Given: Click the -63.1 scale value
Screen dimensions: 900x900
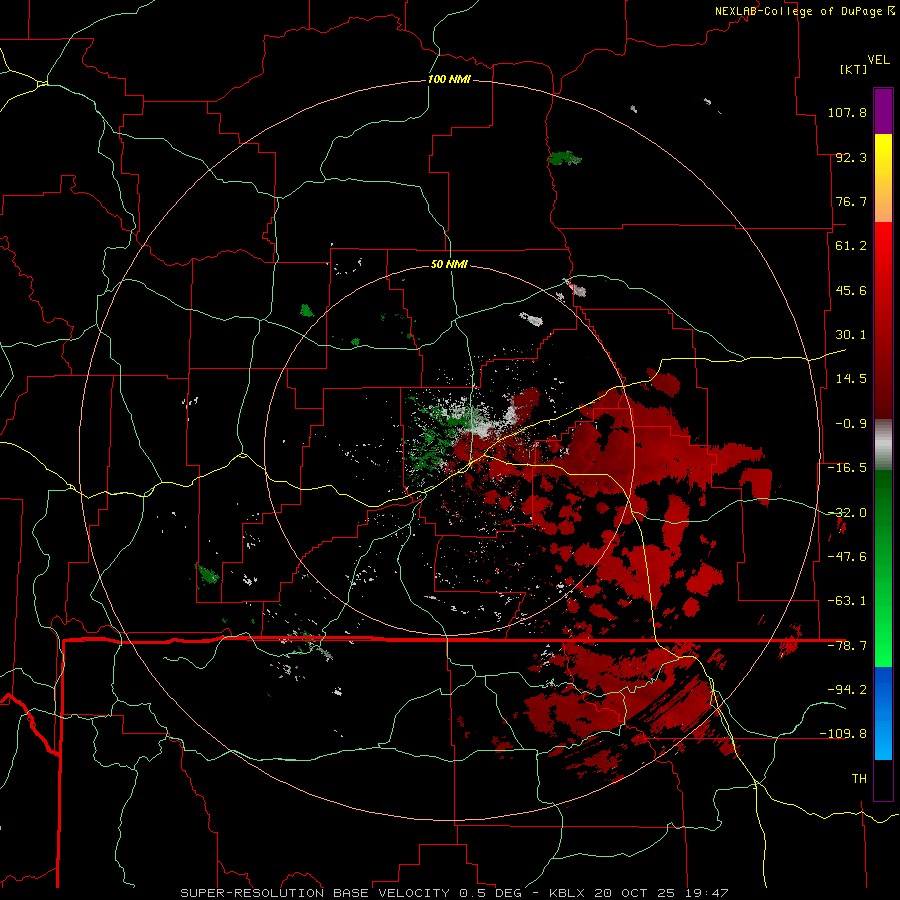Looking at the screenshot, I should tap(847, 601).
